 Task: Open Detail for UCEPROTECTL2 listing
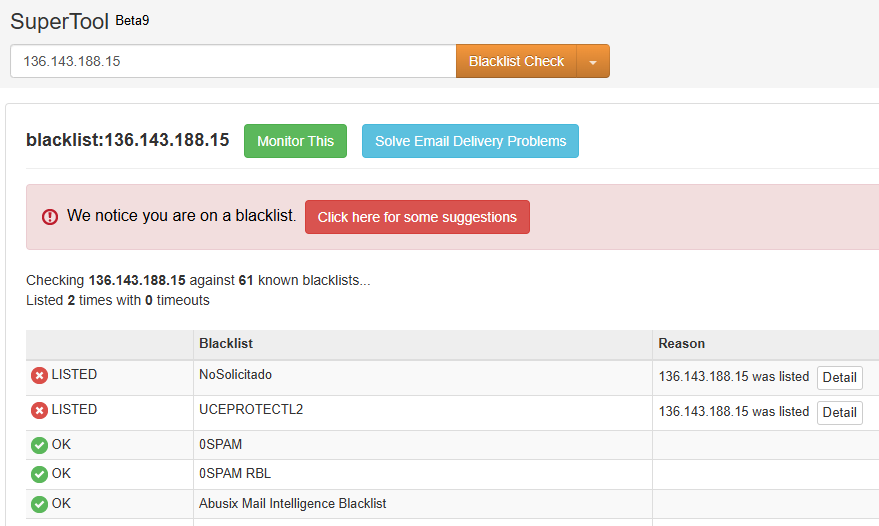point(839,412)
